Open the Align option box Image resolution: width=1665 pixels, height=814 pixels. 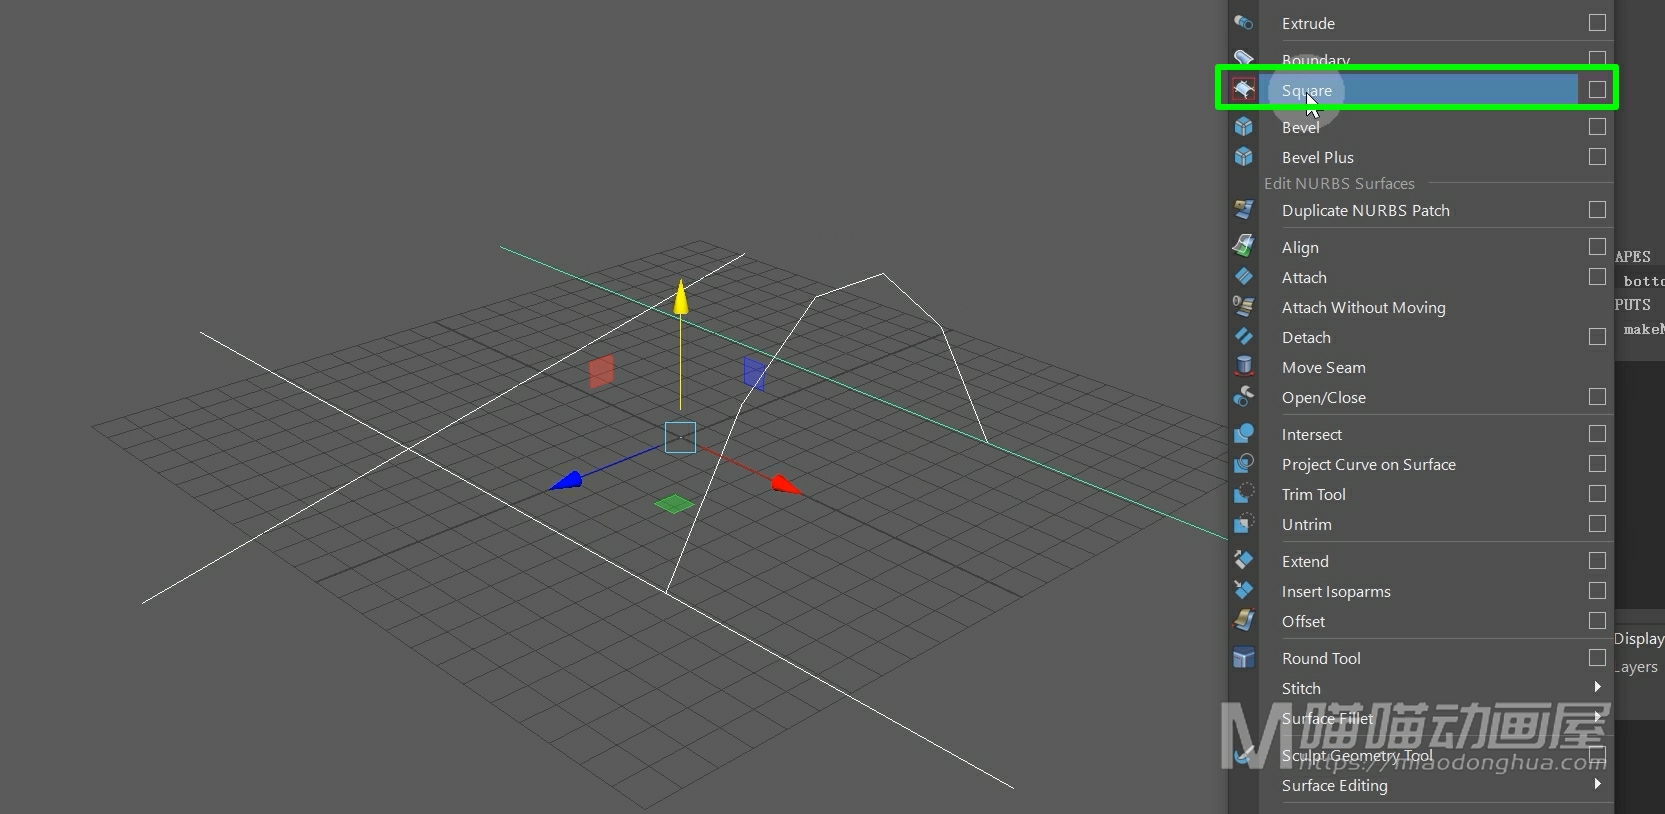(x=1597, y=246)
